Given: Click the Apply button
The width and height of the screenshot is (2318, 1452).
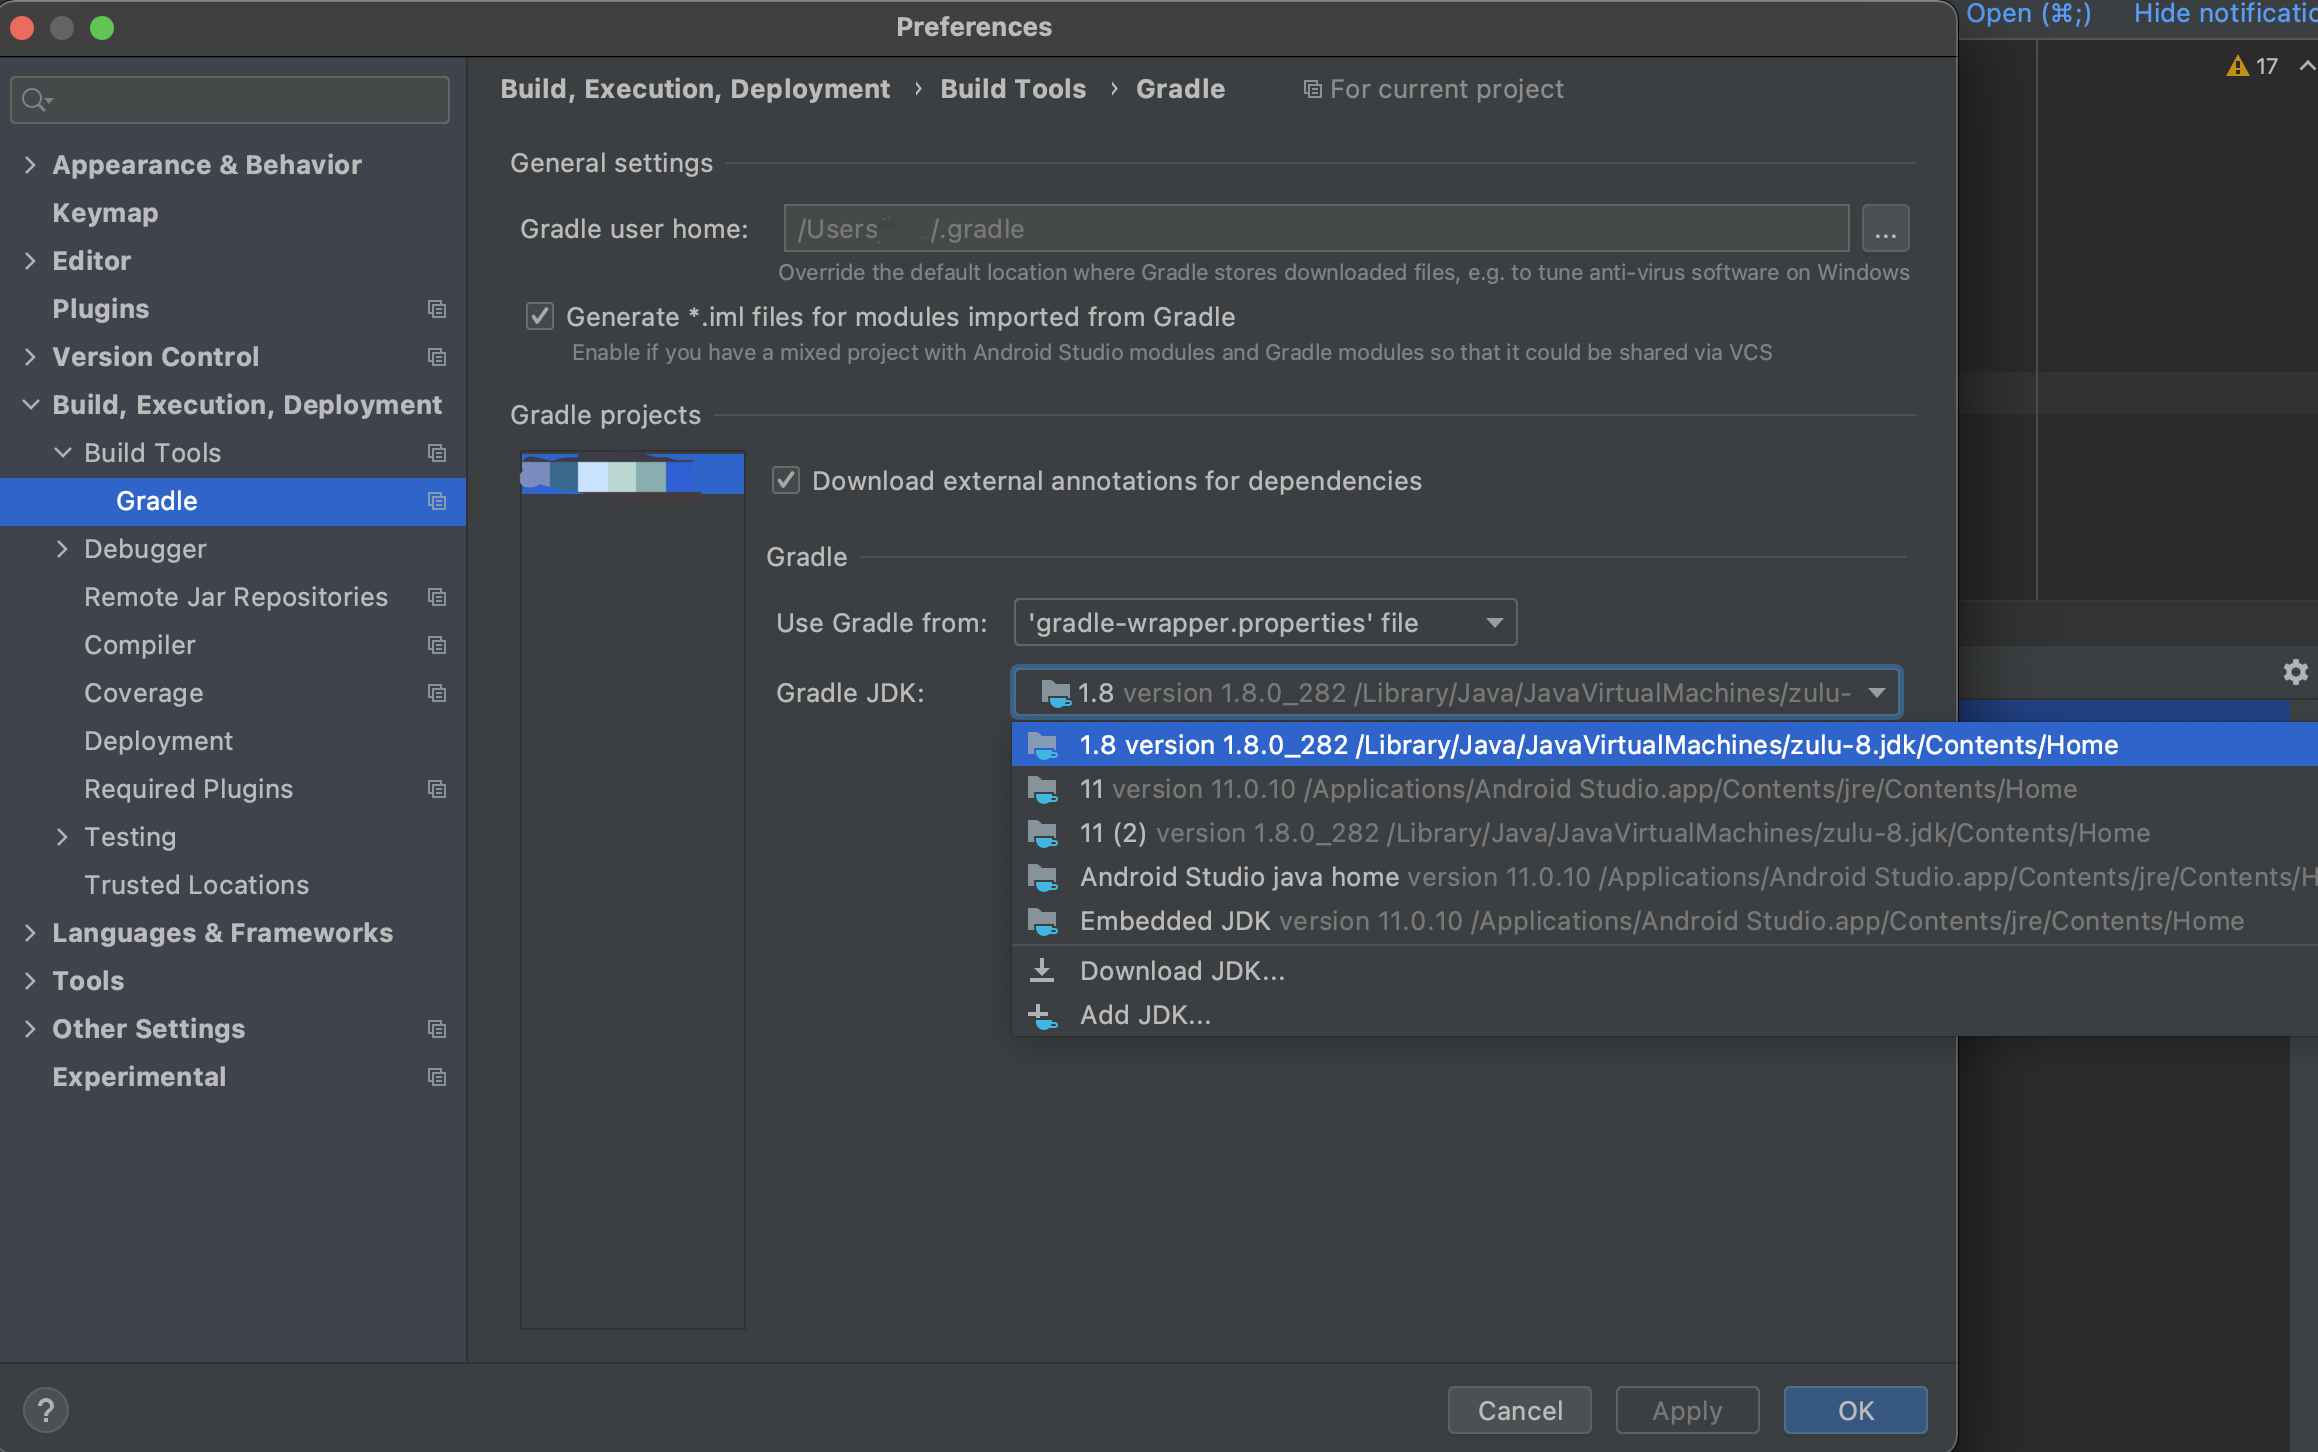Looking at the screenshot, I should pyautogui.click(x=1687, y=1410).
